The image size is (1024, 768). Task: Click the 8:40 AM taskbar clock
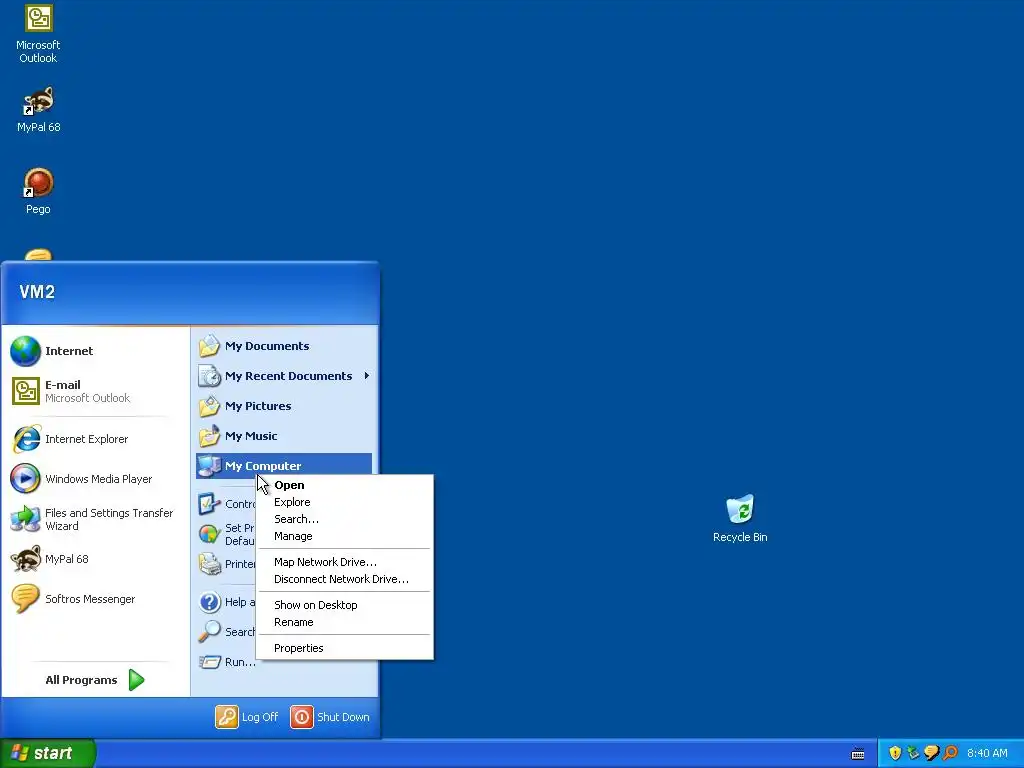pos(987,753)
